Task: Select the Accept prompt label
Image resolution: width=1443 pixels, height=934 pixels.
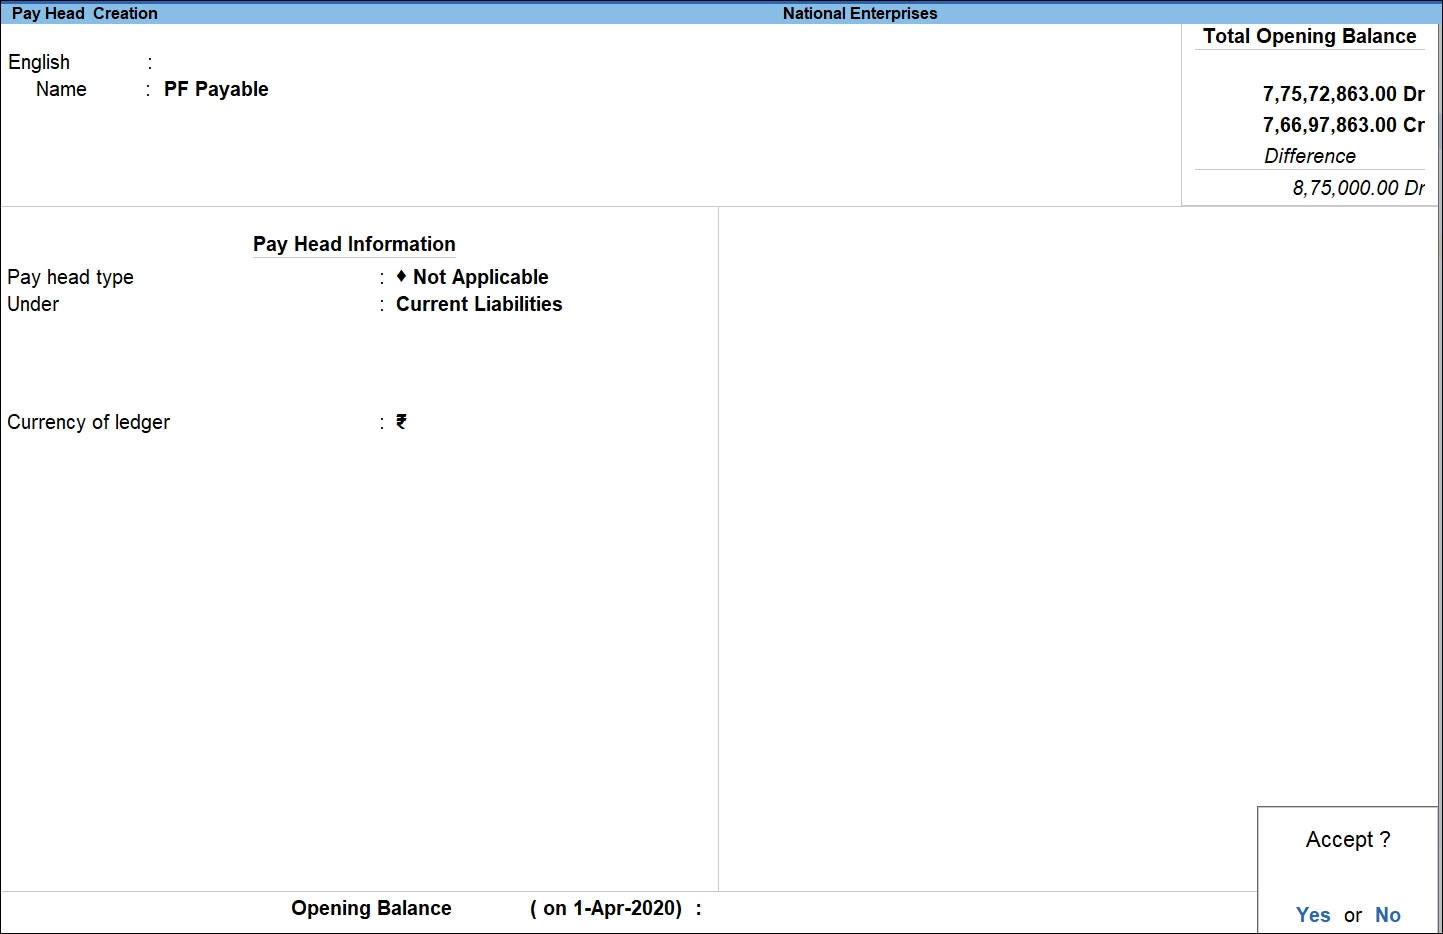Action: pyautogui.click(x=1347, y=840)
